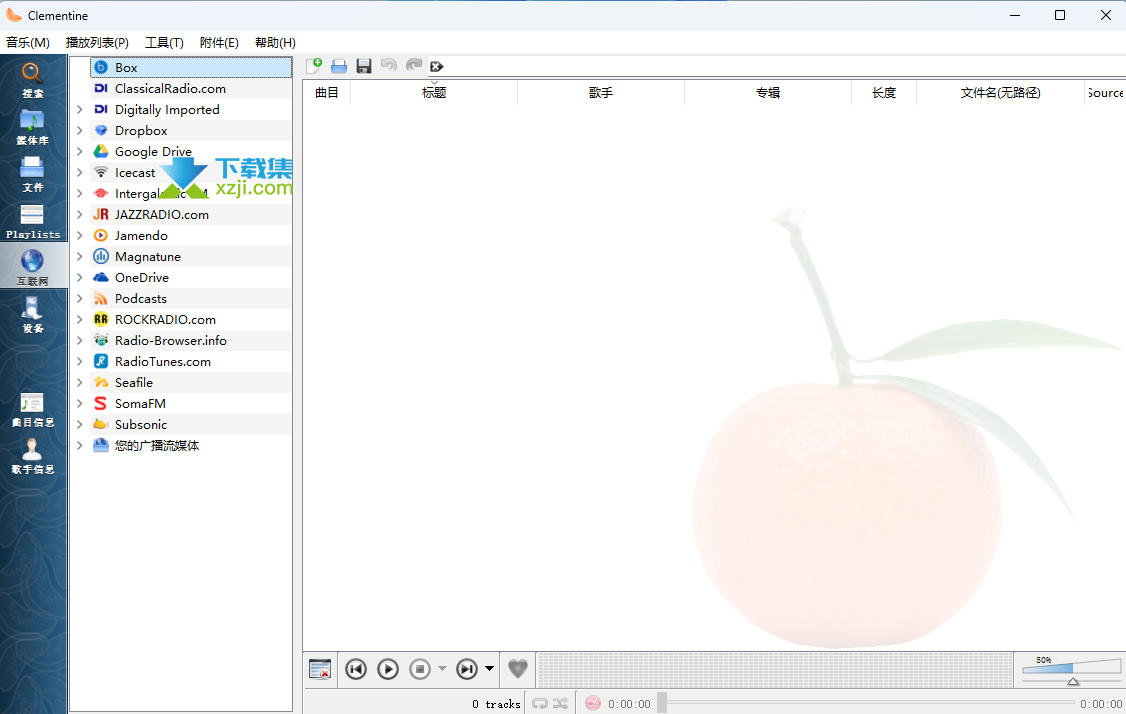Toggle shuffle mode in the status bar

coord(561,704)
